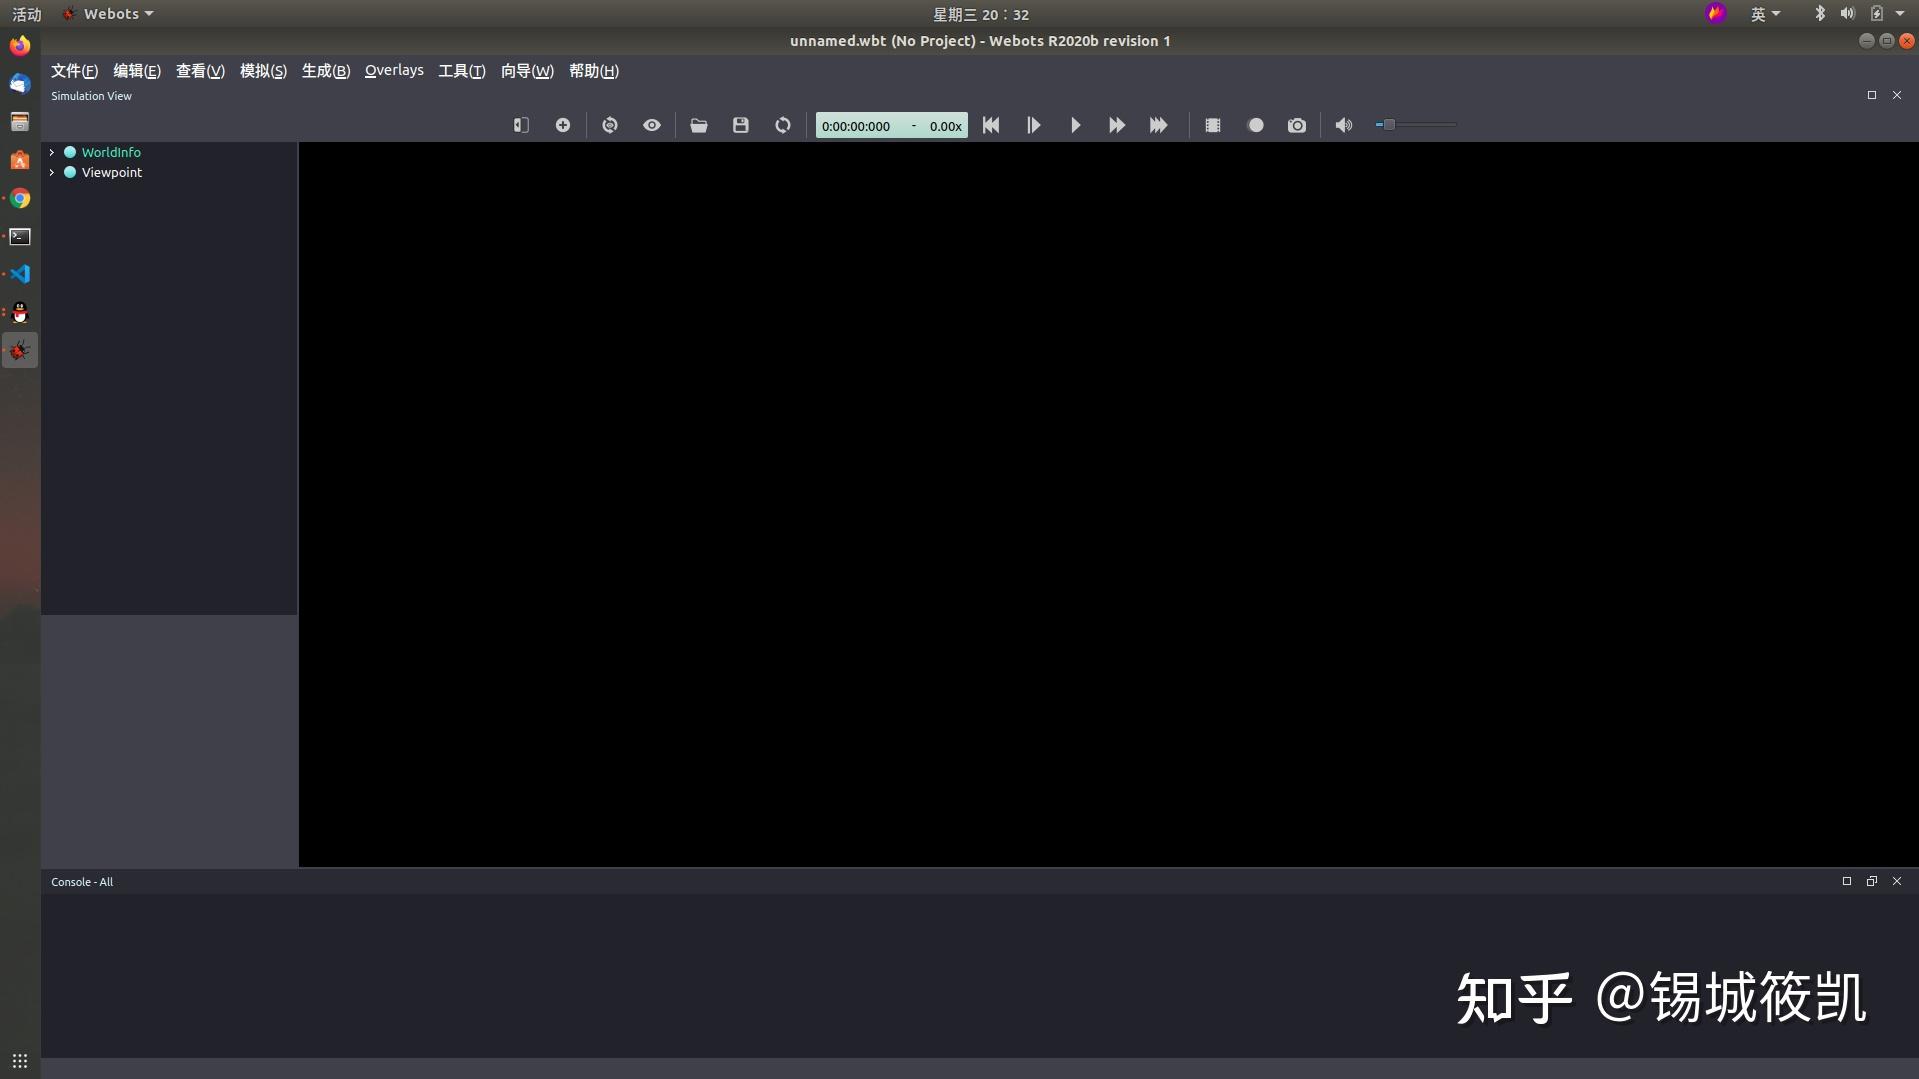Expand the WorldInfo node

(x=51, y=151)
